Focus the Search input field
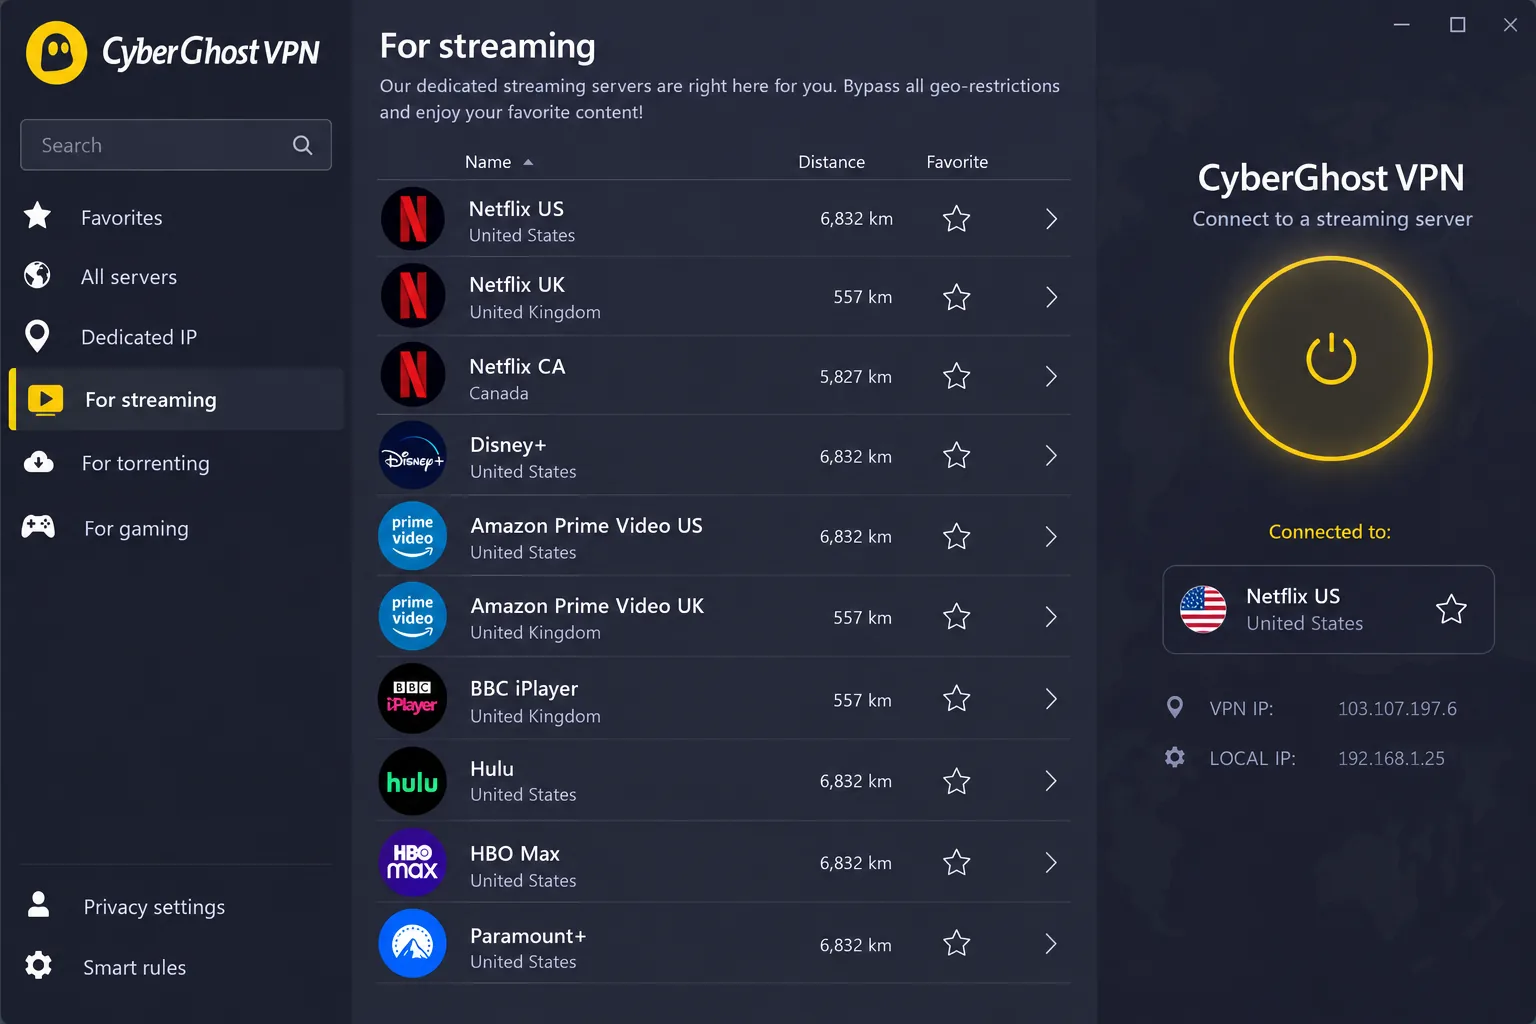Viewport: 1536px width, 1024px height. coord(176,145)
